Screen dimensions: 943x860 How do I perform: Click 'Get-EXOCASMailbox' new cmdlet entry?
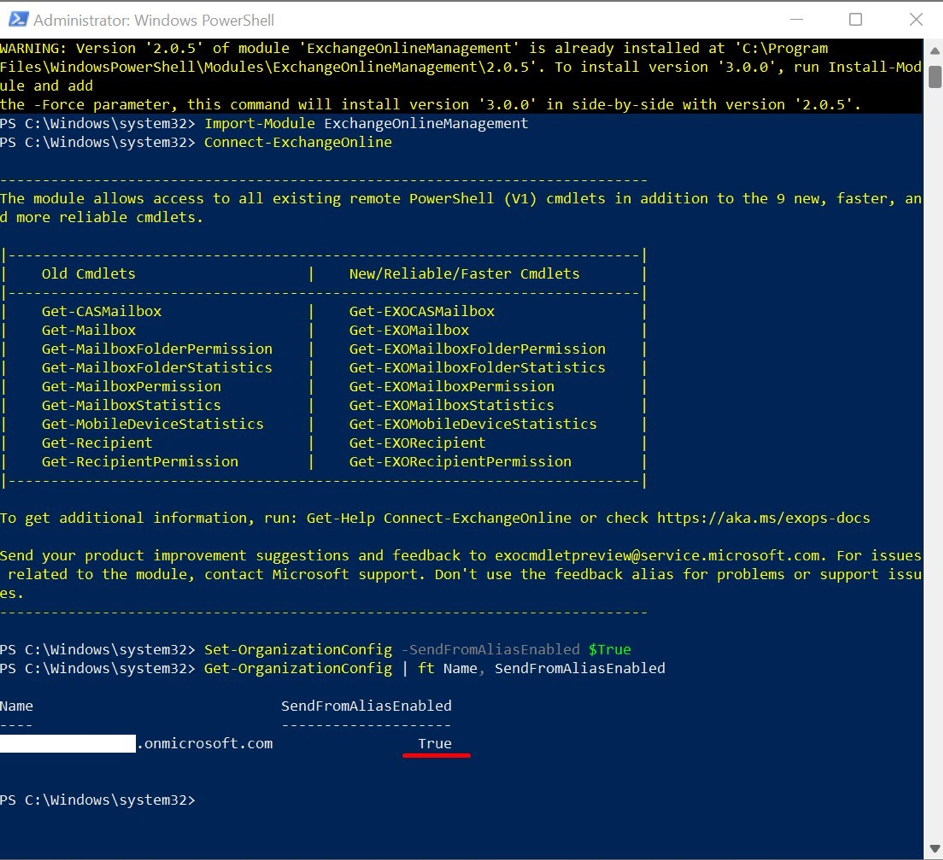[x=422, y=312]
